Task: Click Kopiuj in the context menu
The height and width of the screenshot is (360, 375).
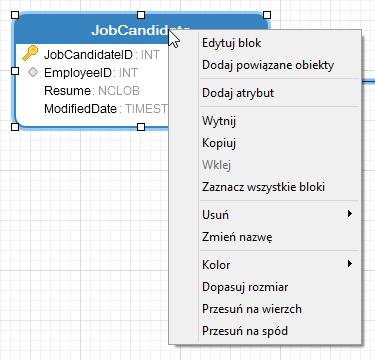Action: (x=265, y=143)
